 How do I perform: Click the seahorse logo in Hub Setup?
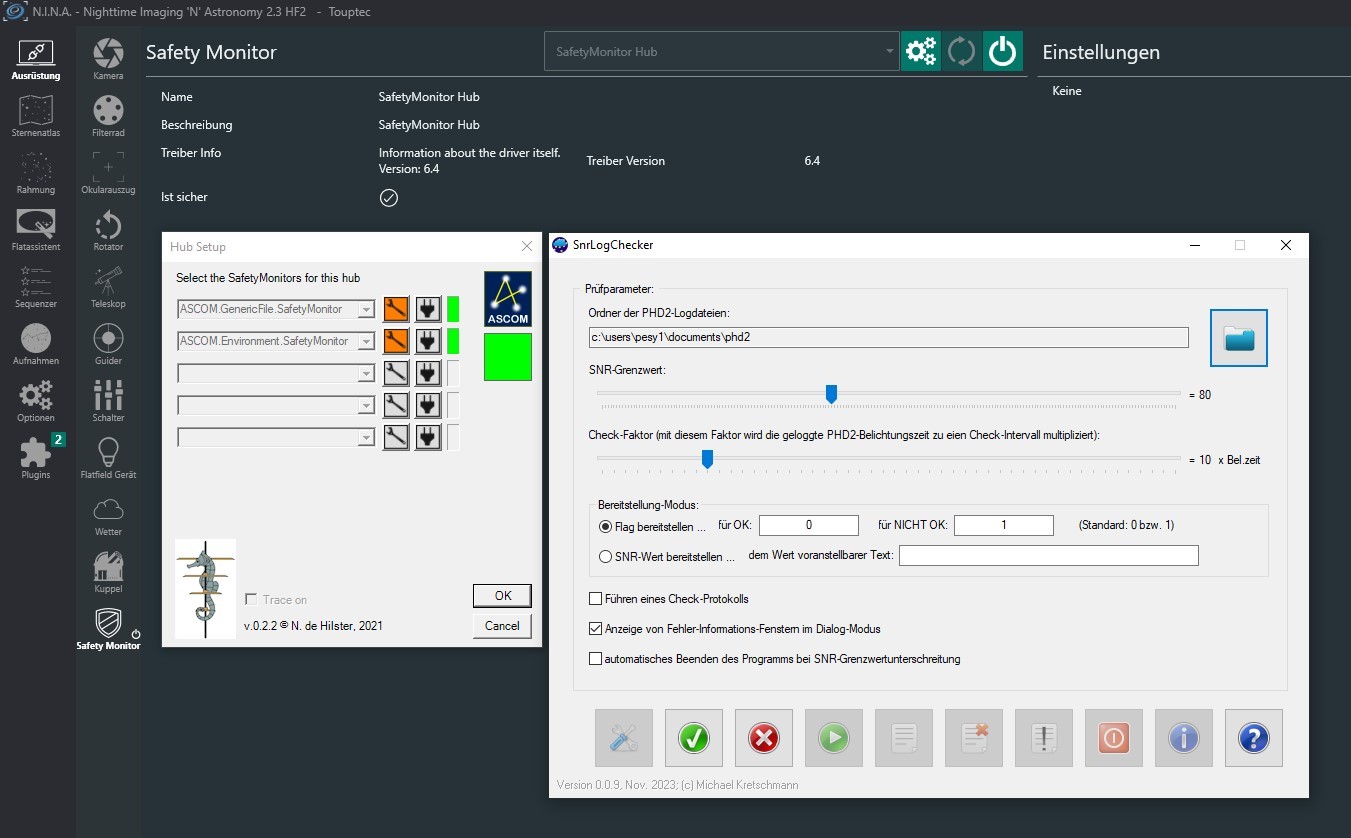point(205,589)
